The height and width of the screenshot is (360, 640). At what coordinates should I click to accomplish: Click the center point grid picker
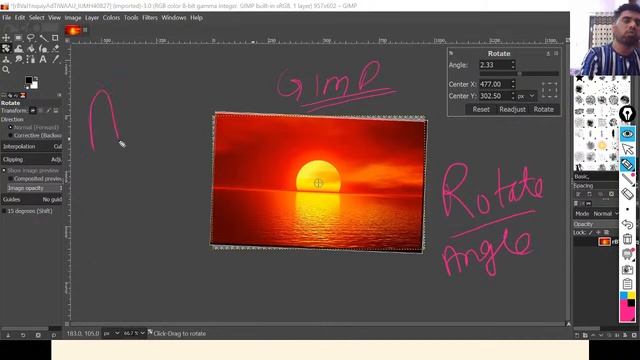pos(549,90)
